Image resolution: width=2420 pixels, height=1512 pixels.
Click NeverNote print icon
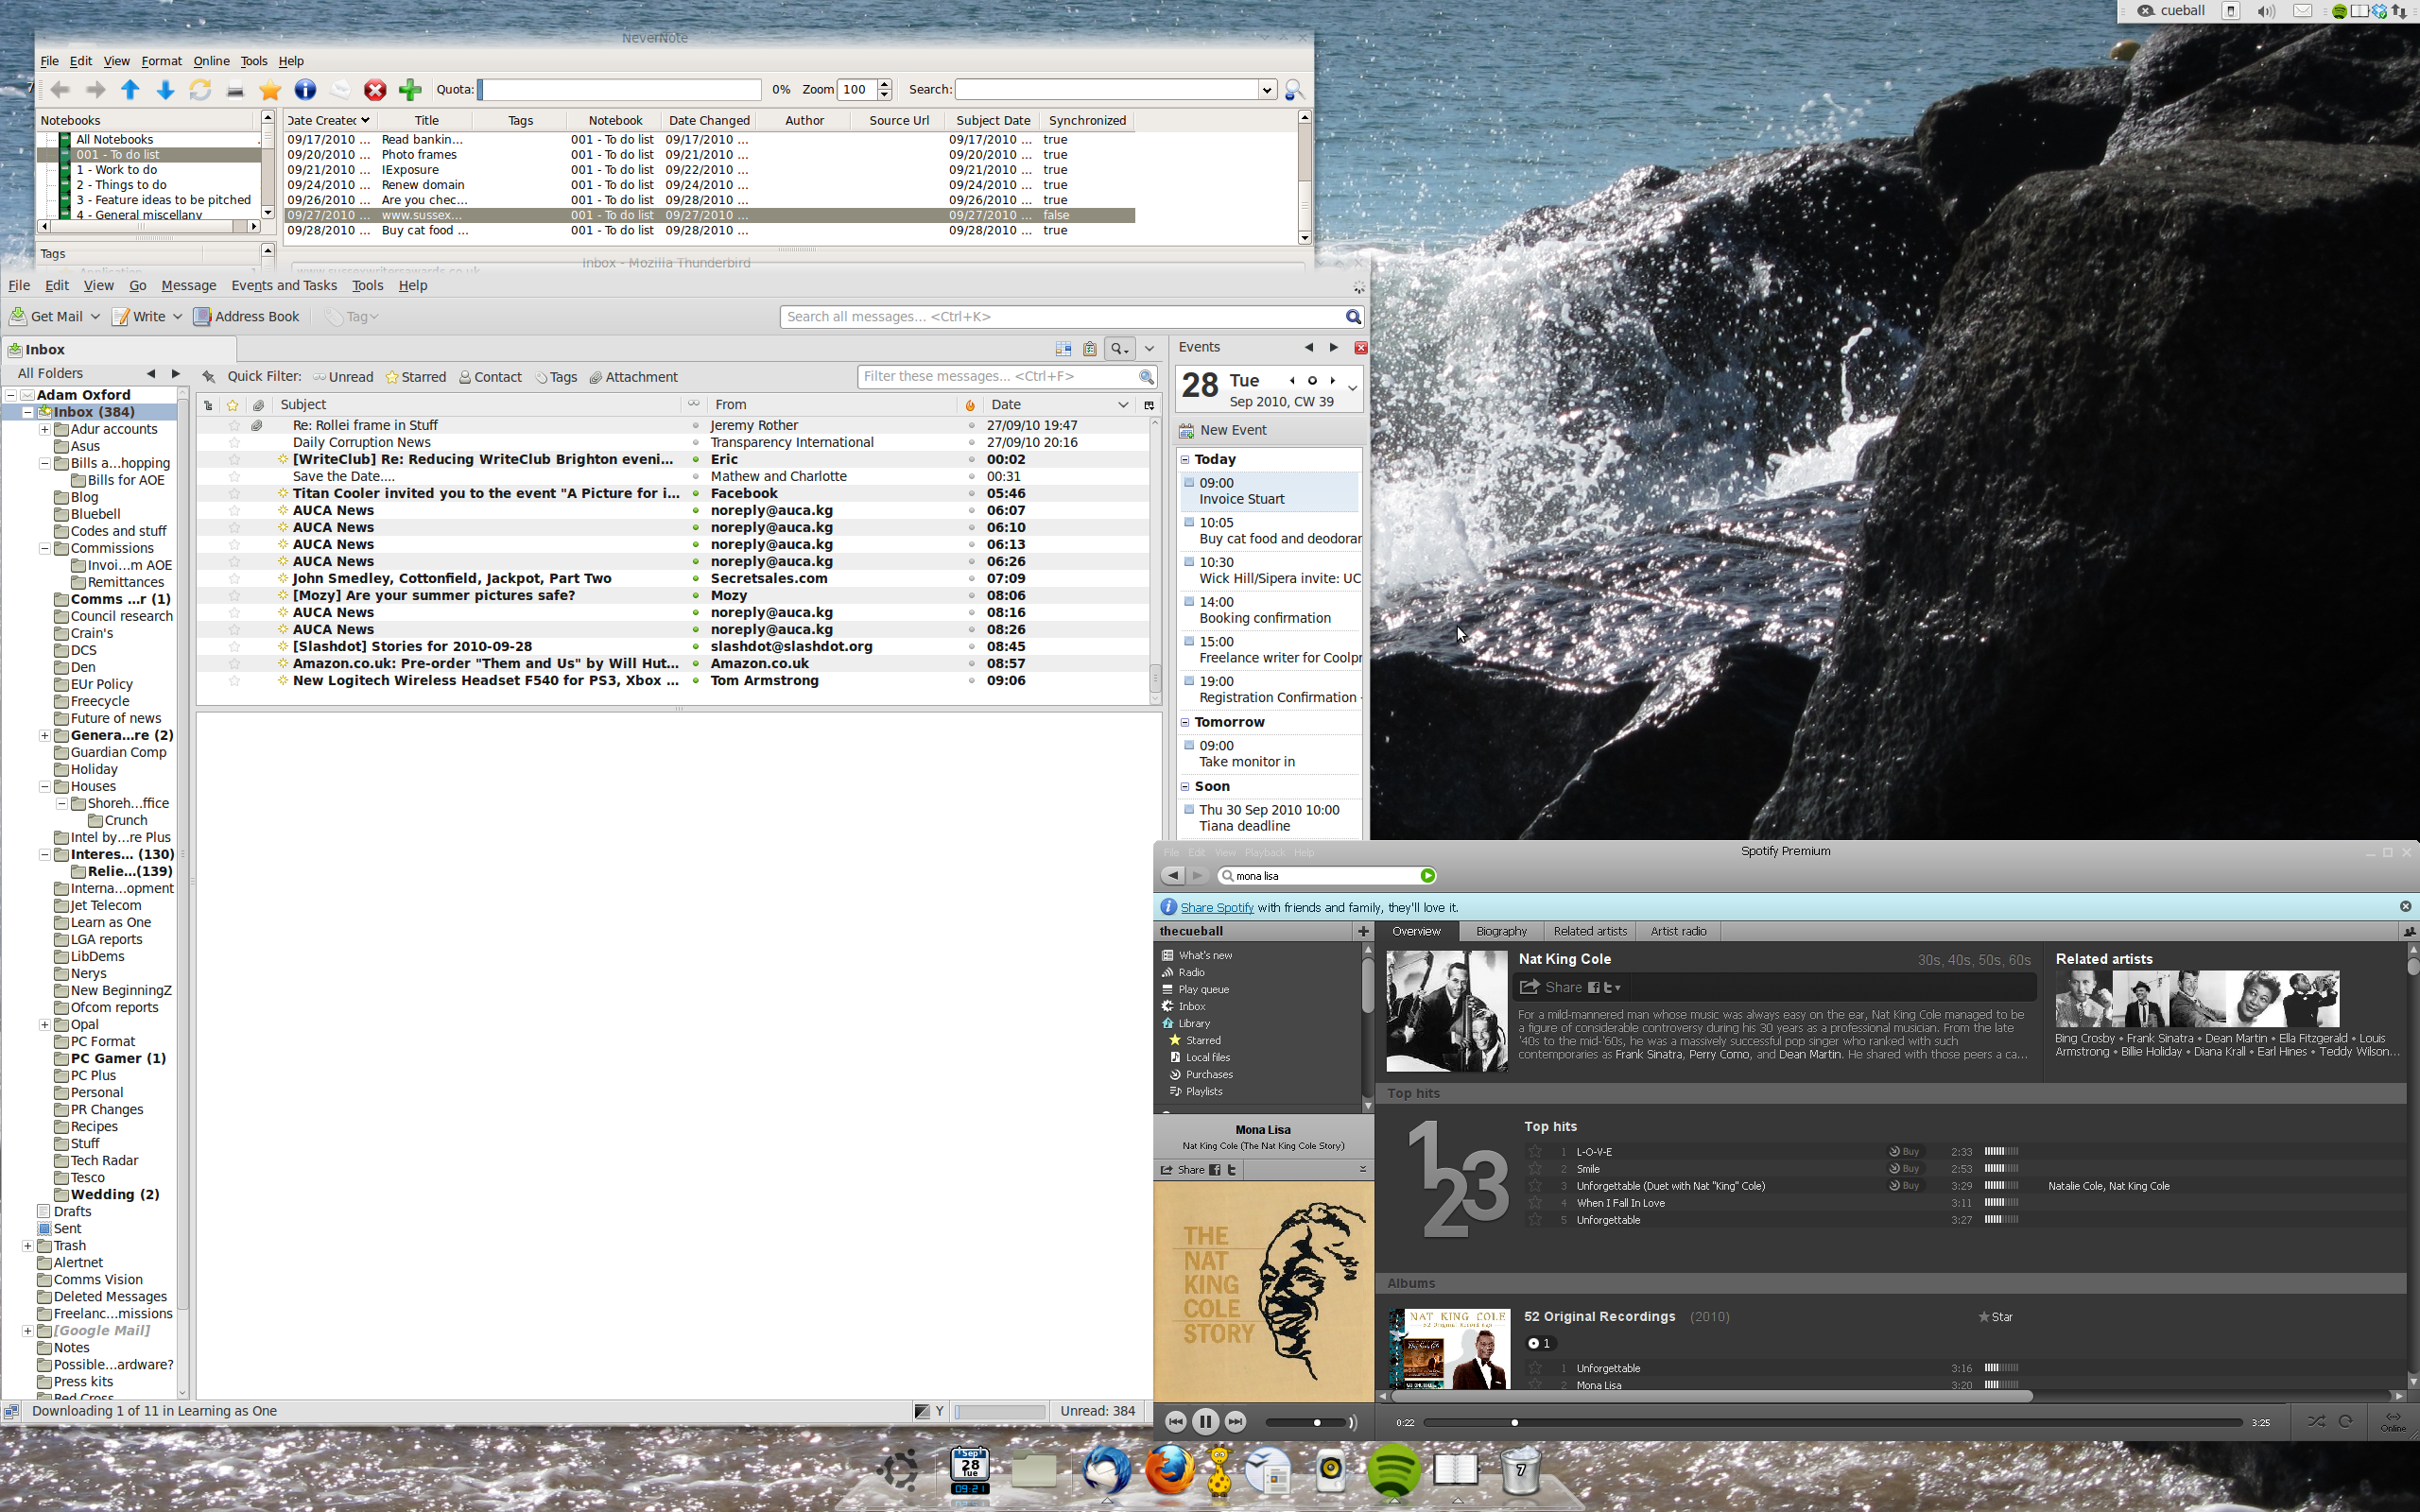235,91
